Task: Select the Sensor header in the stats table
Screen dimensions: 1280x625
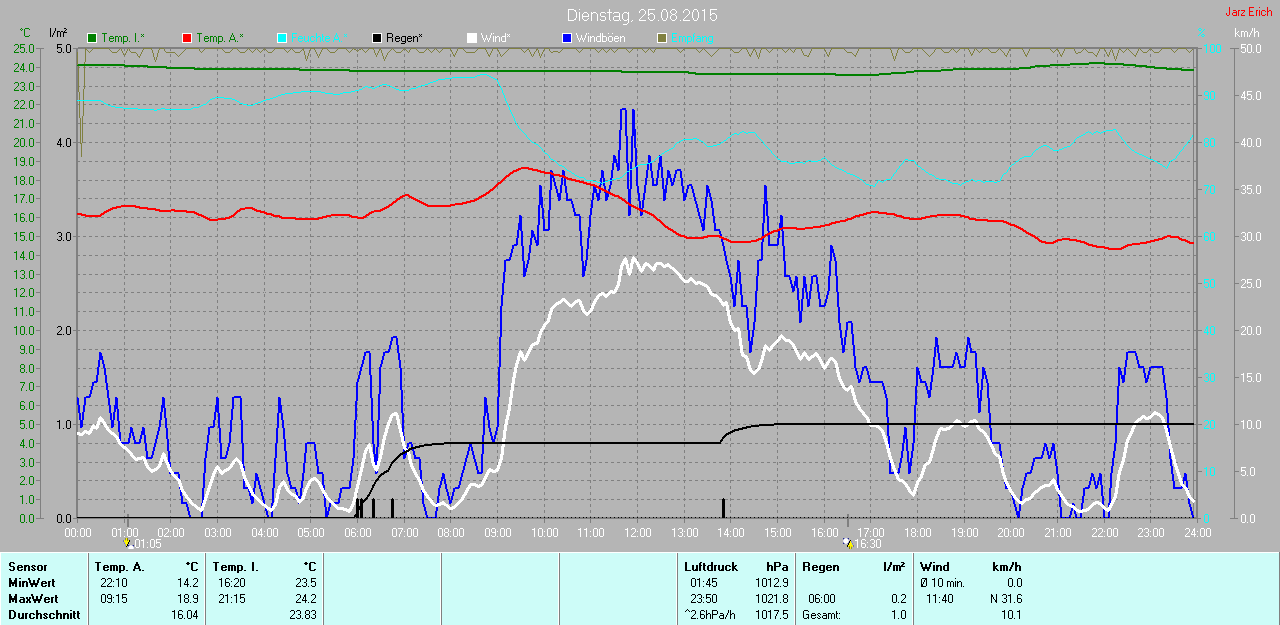Action: coord(27,567)
